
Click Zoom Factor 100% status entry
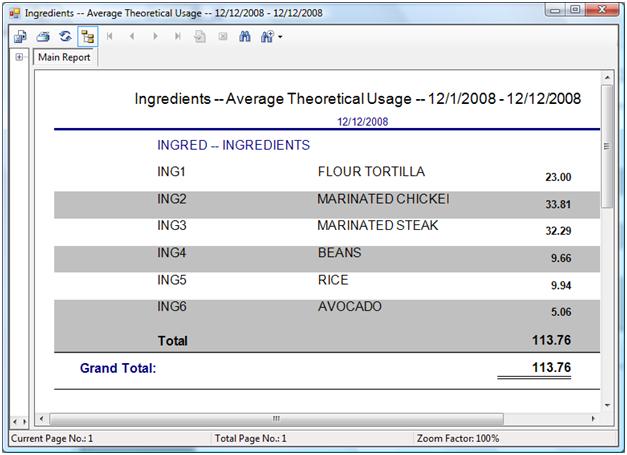(458, 439)
